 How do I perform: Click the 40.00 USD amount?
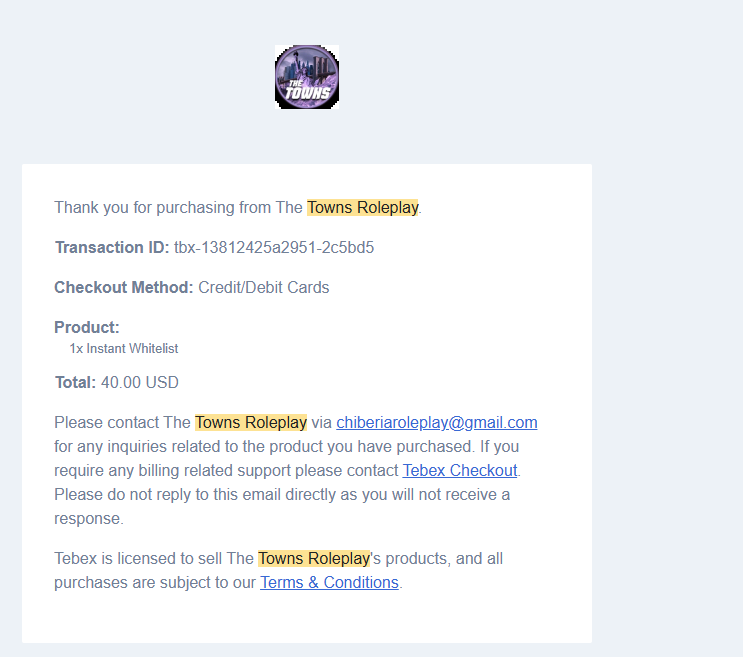140,382
